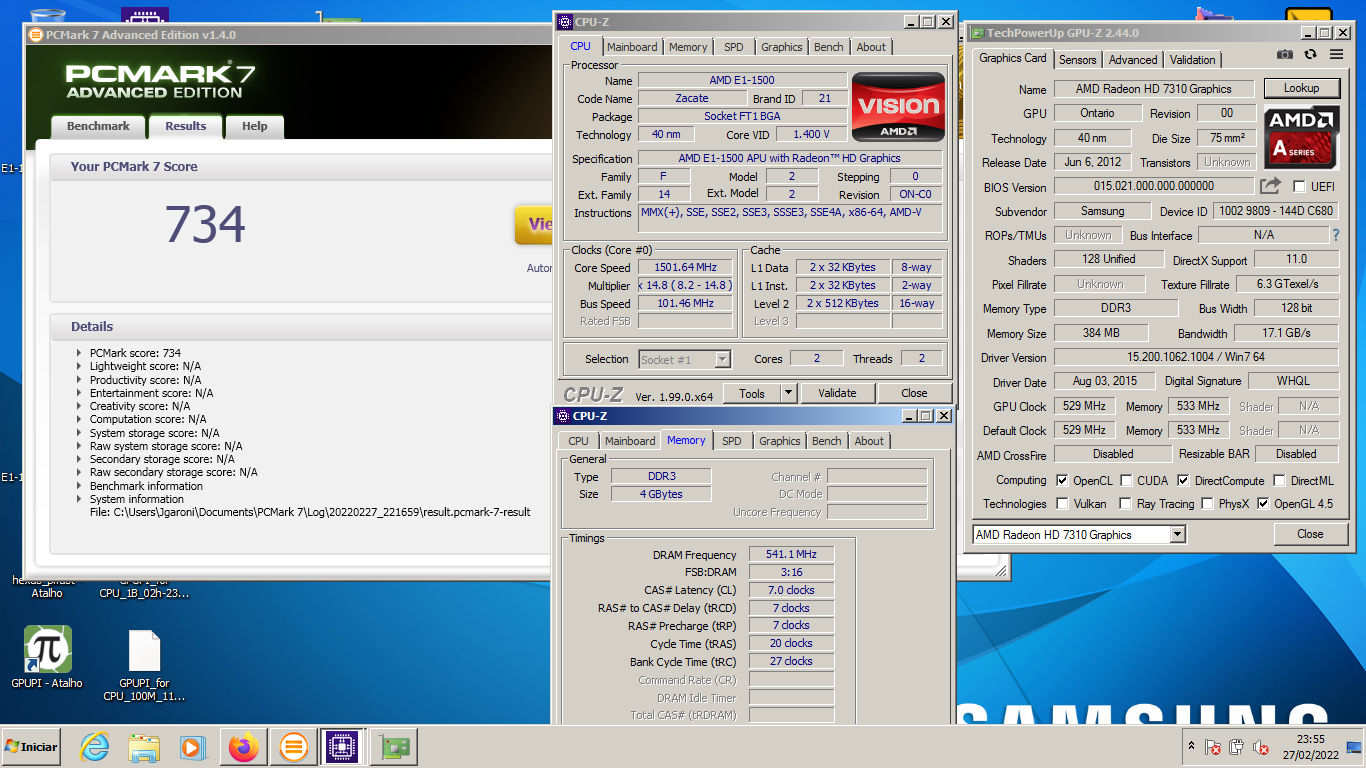Screen dimensions: 1366x768
Task: Toggle the PhysX checkbox
Action: 1207,504
